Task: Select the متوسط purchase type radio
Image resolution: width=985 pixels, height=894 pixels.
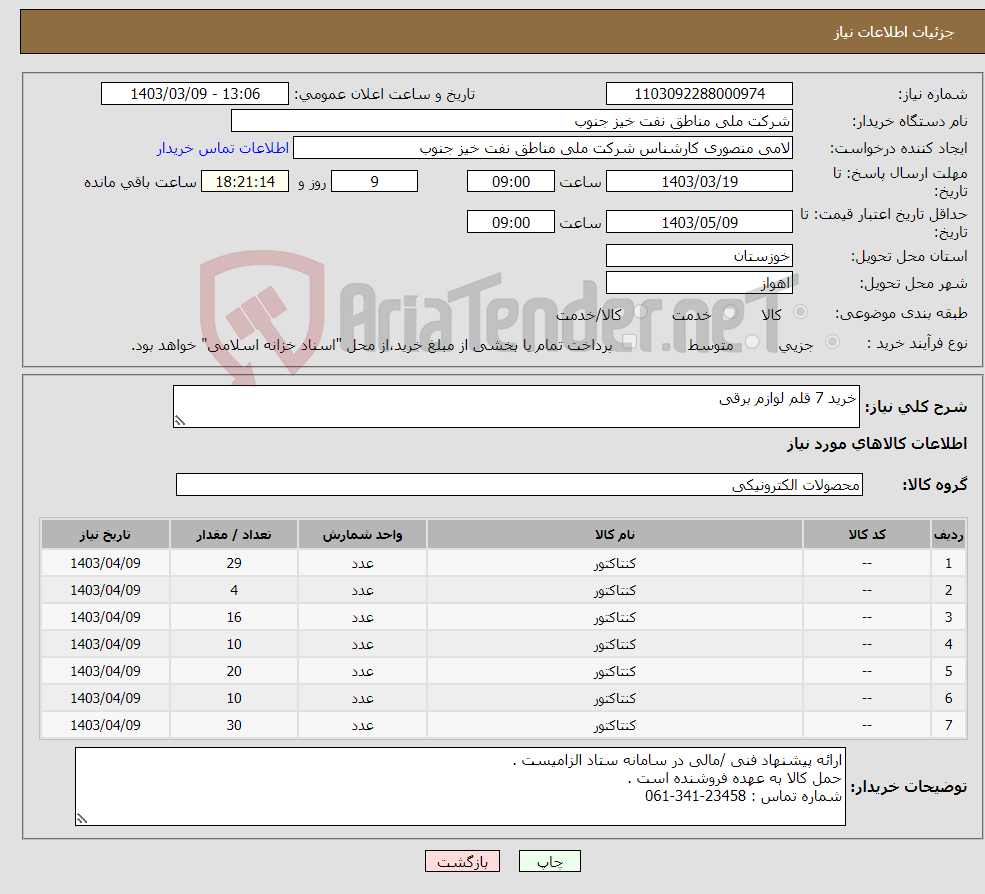Action: click(752, 341)
